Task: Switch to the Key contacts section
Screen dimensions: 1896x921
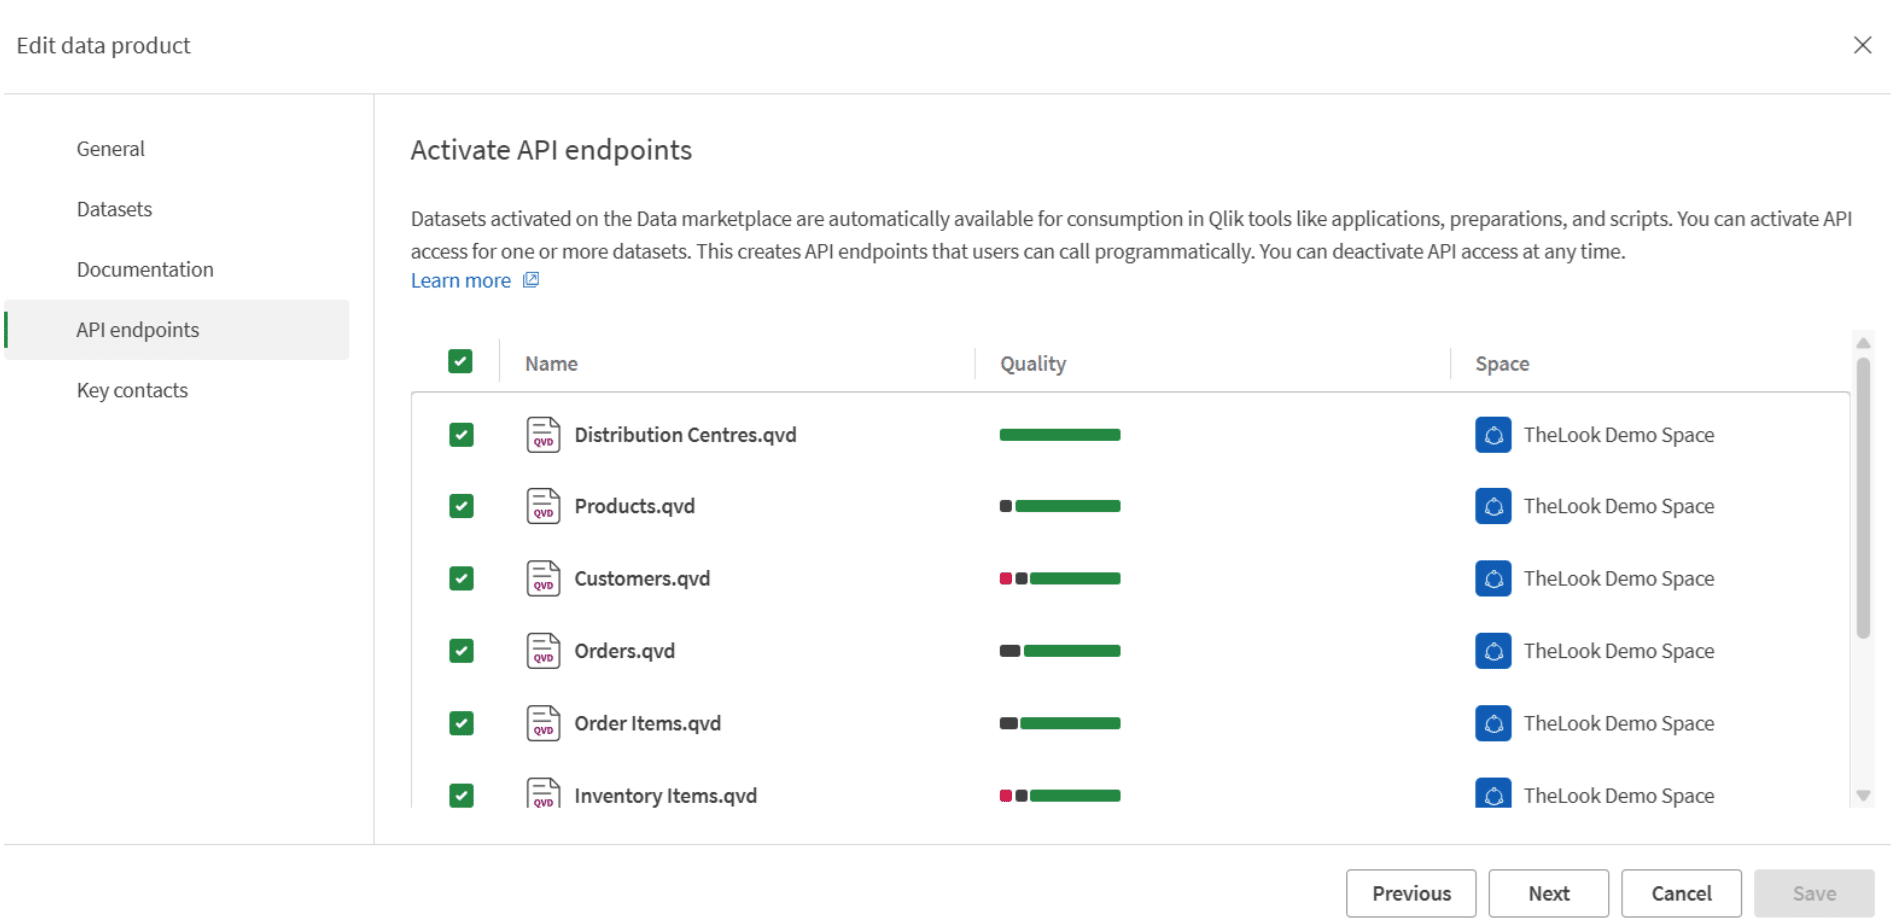Action: [132, 390]
